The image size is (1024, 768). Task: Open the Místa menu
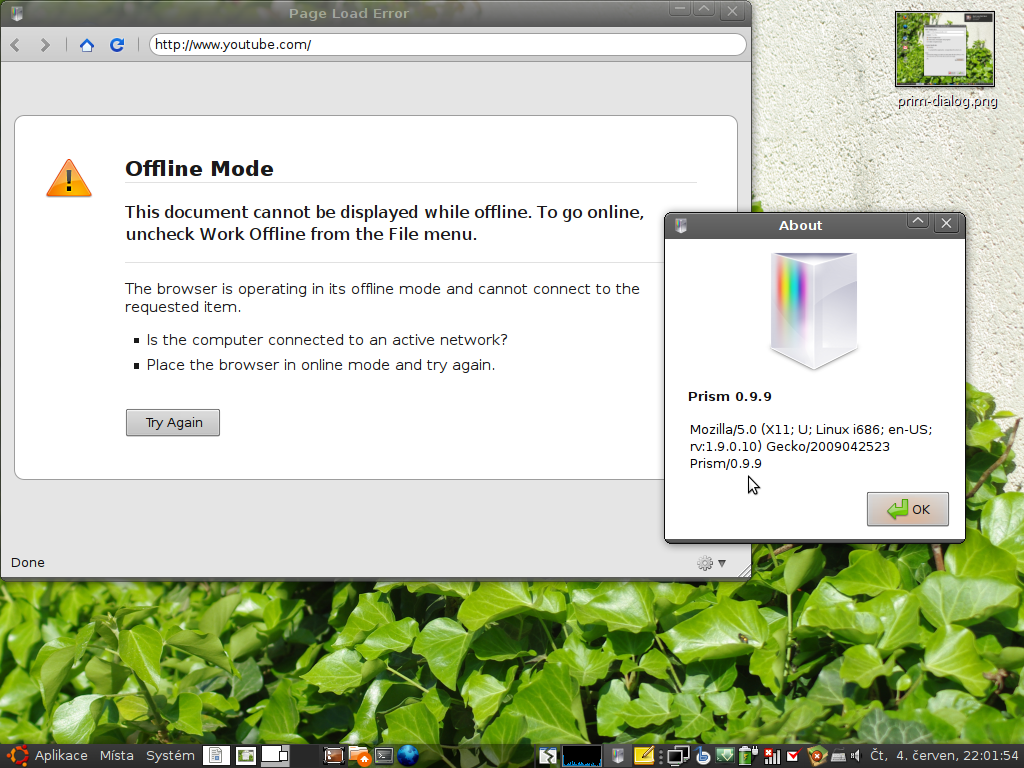pyautogui.click(x=116, y=756)
